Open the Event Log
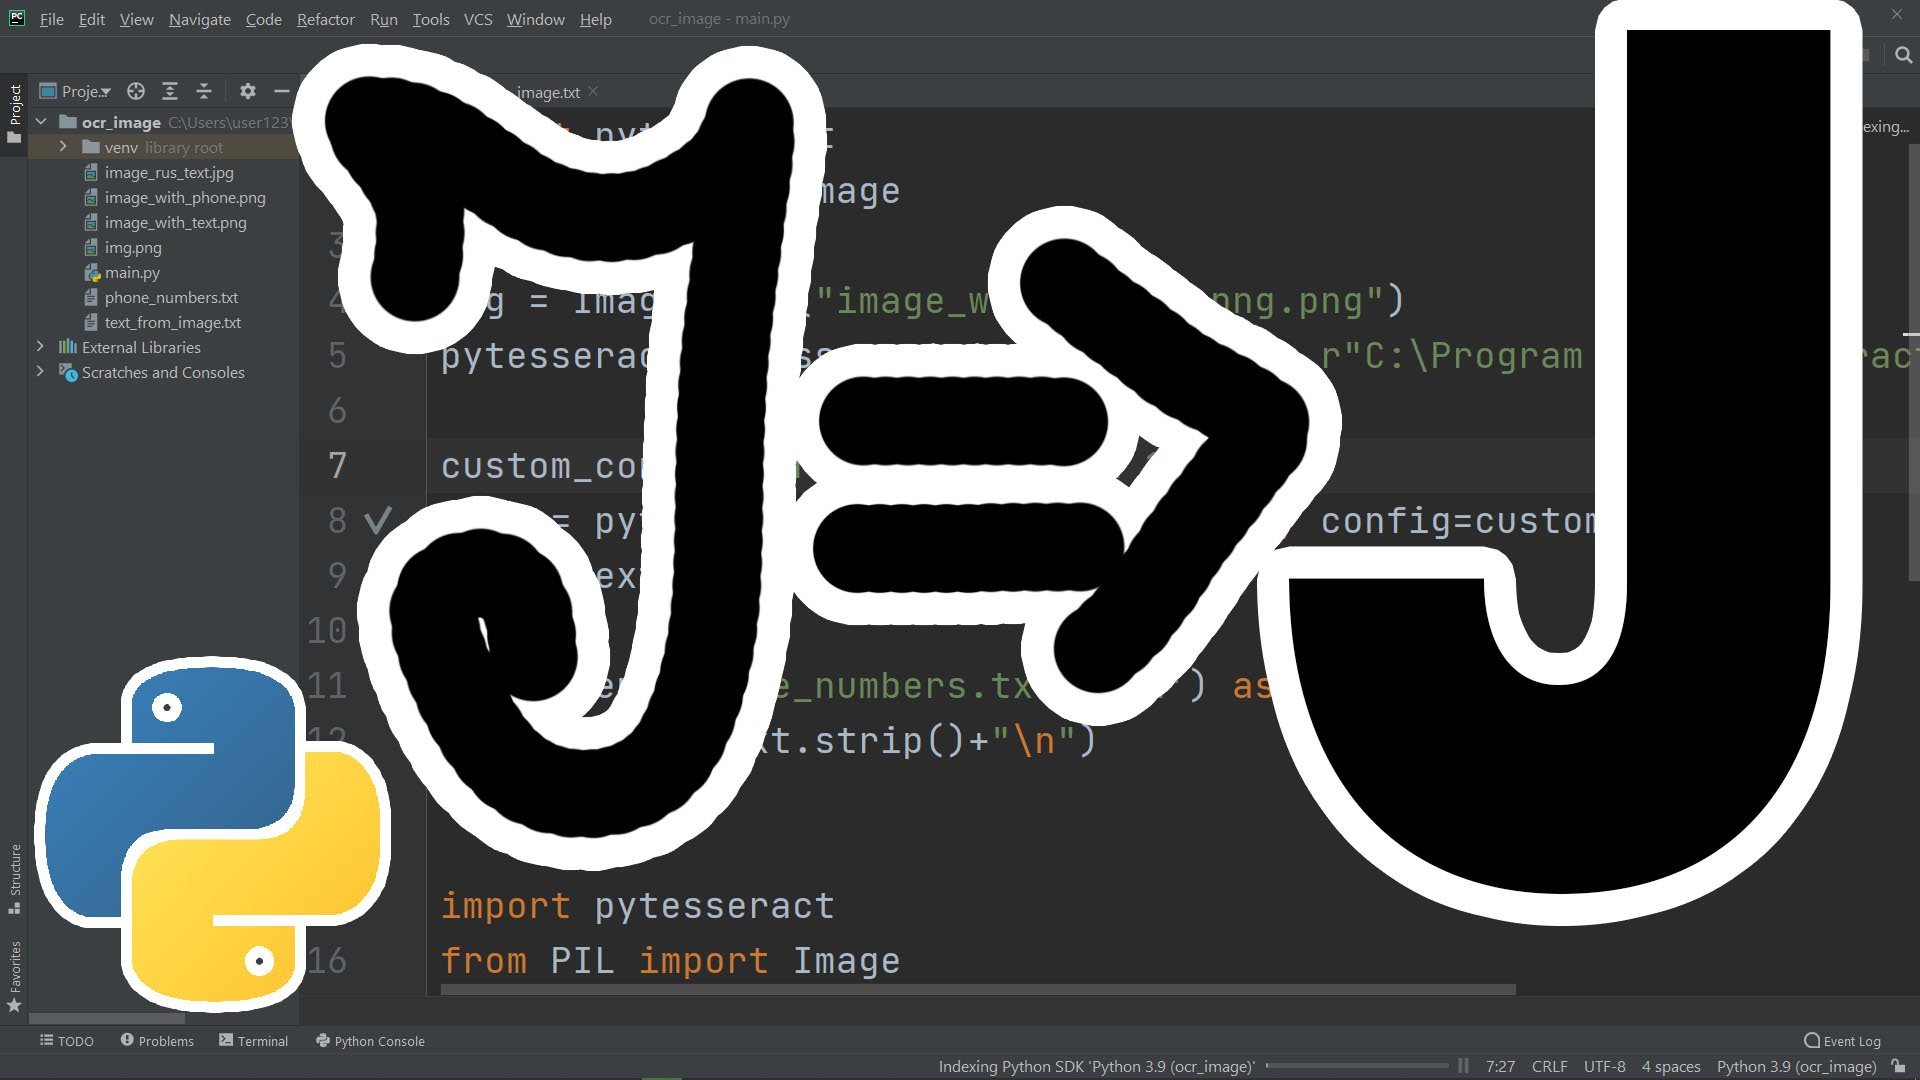This screenshot has height=1080, width=1920. click(x=1842, y=1041)
